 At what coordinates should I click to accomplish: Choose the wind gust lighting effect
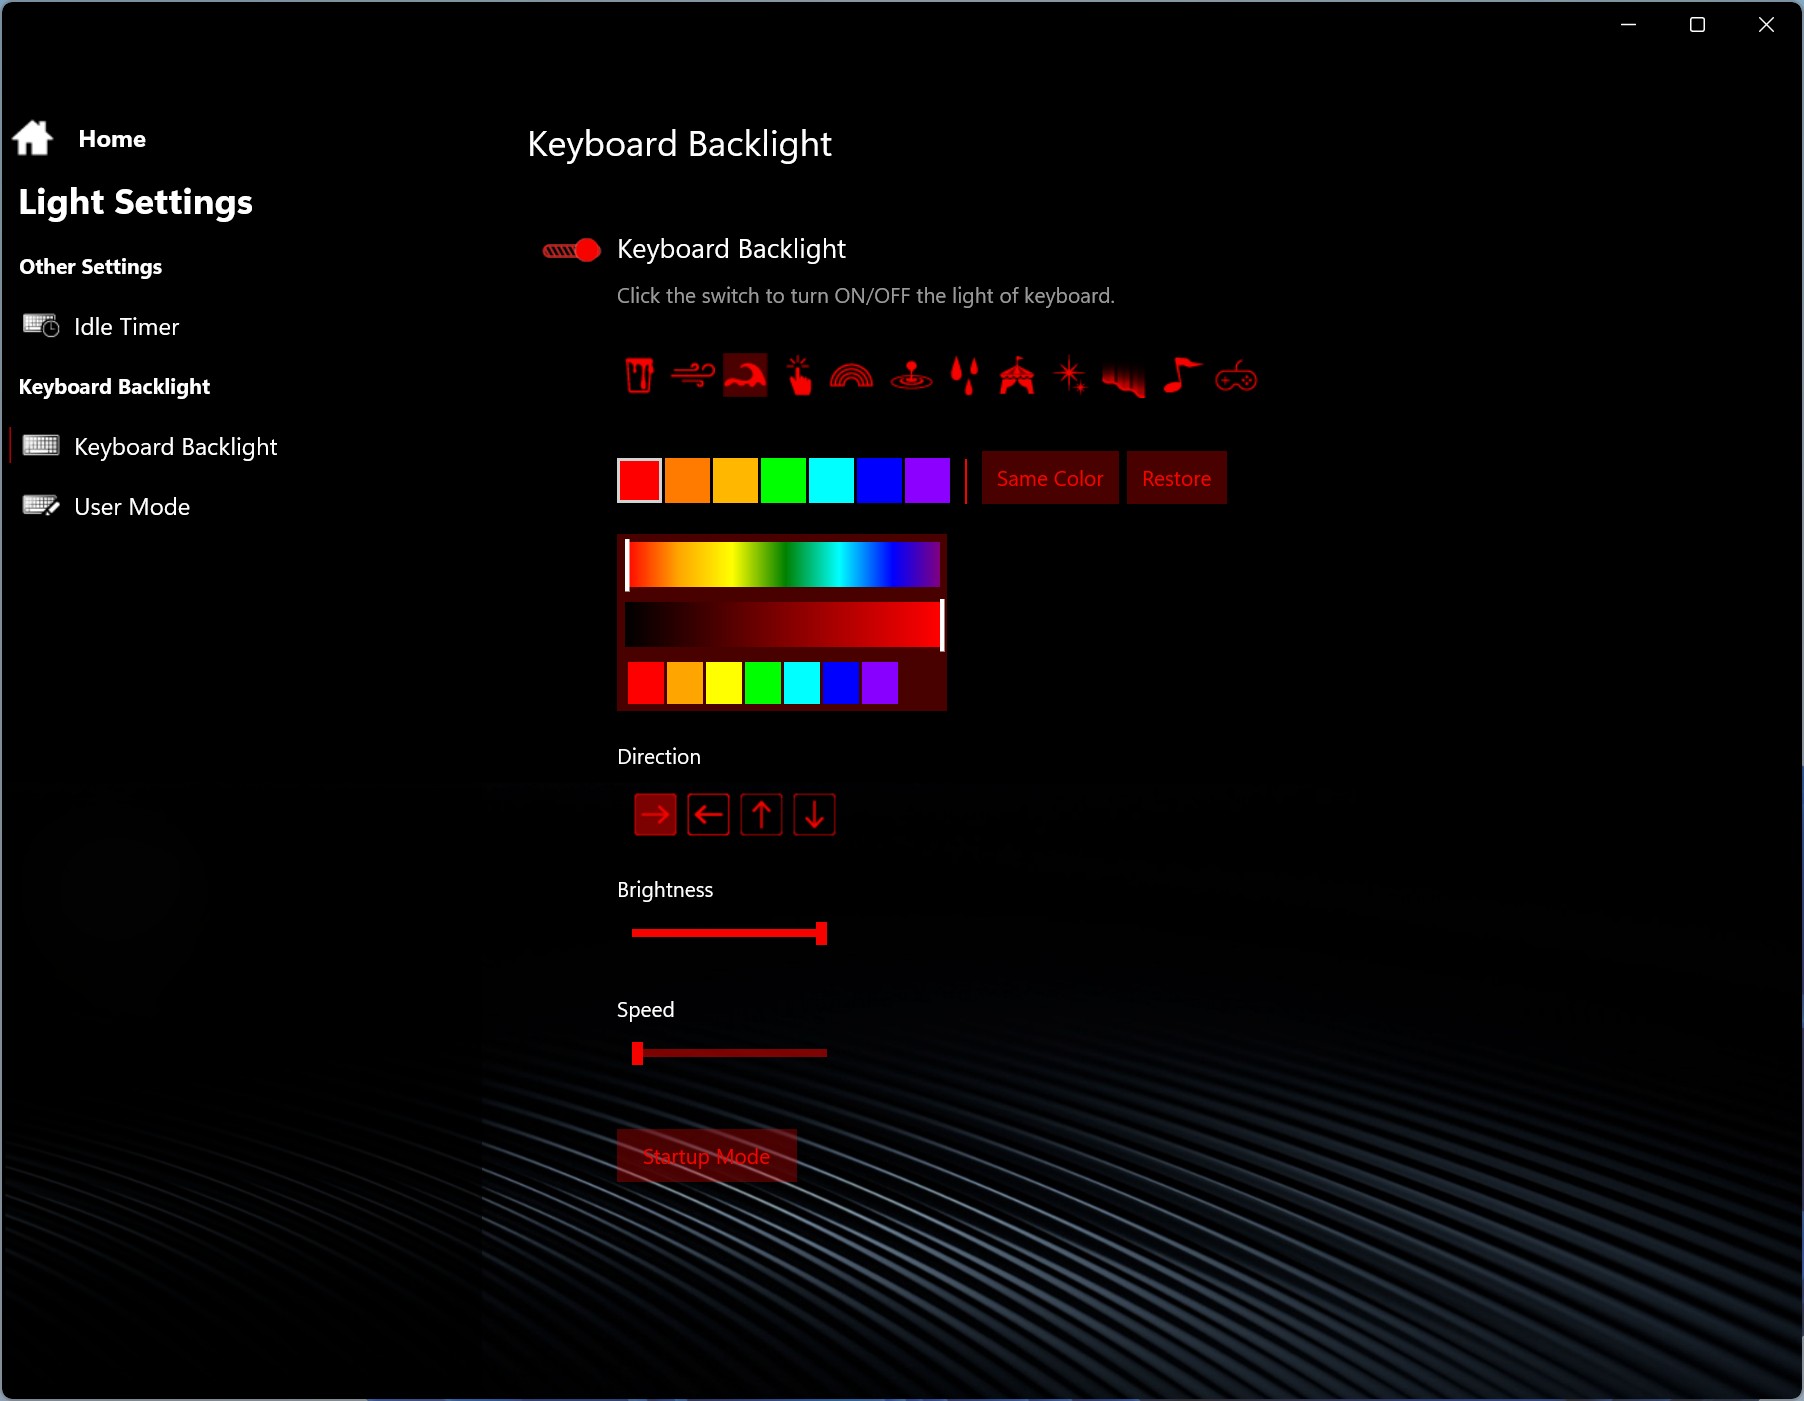coord(692,376)
